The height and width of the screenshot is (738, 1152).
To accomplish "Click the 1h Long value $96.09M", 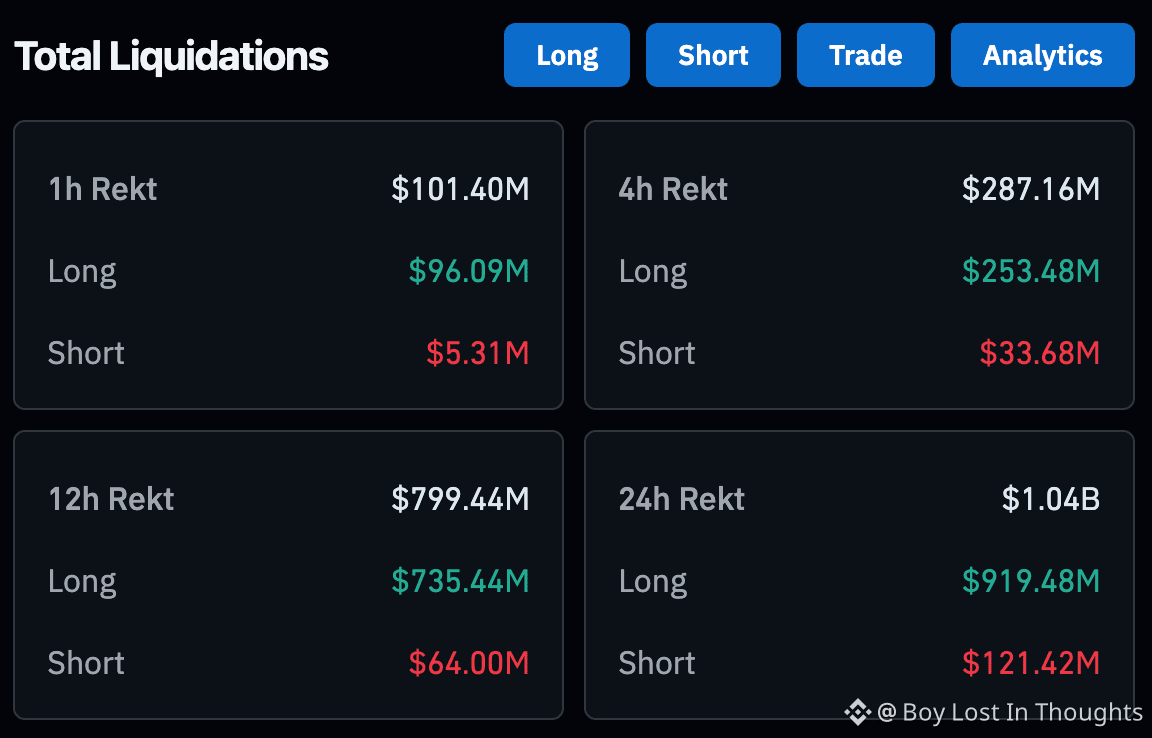I will click(469, 271).
